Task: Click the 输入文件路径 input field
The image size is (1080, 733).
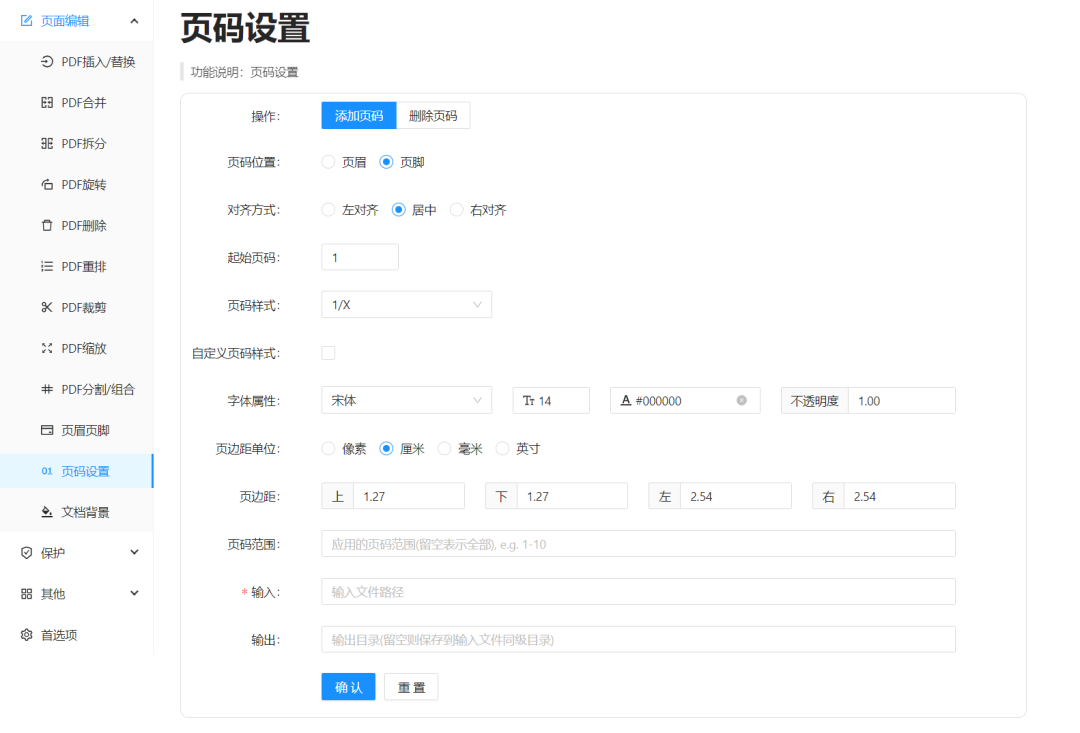Action: pyautogui.click(x=638, y=592)
